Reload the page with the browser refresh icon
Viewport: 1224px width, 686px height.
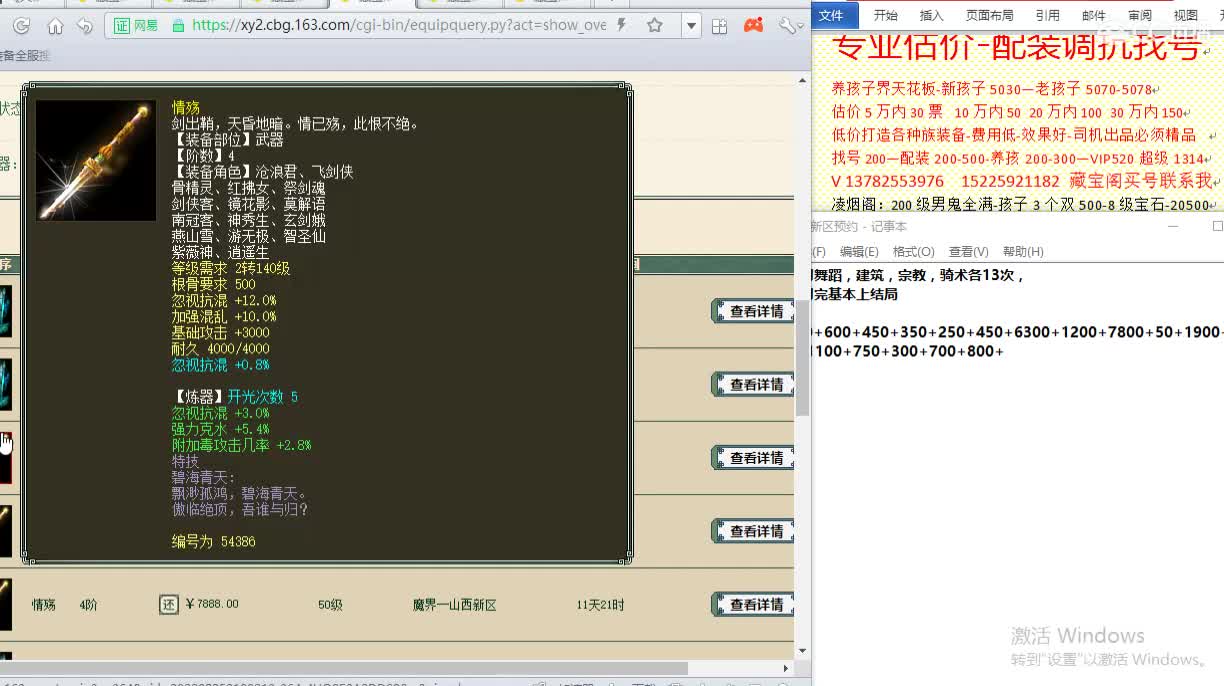click(21, 26)
